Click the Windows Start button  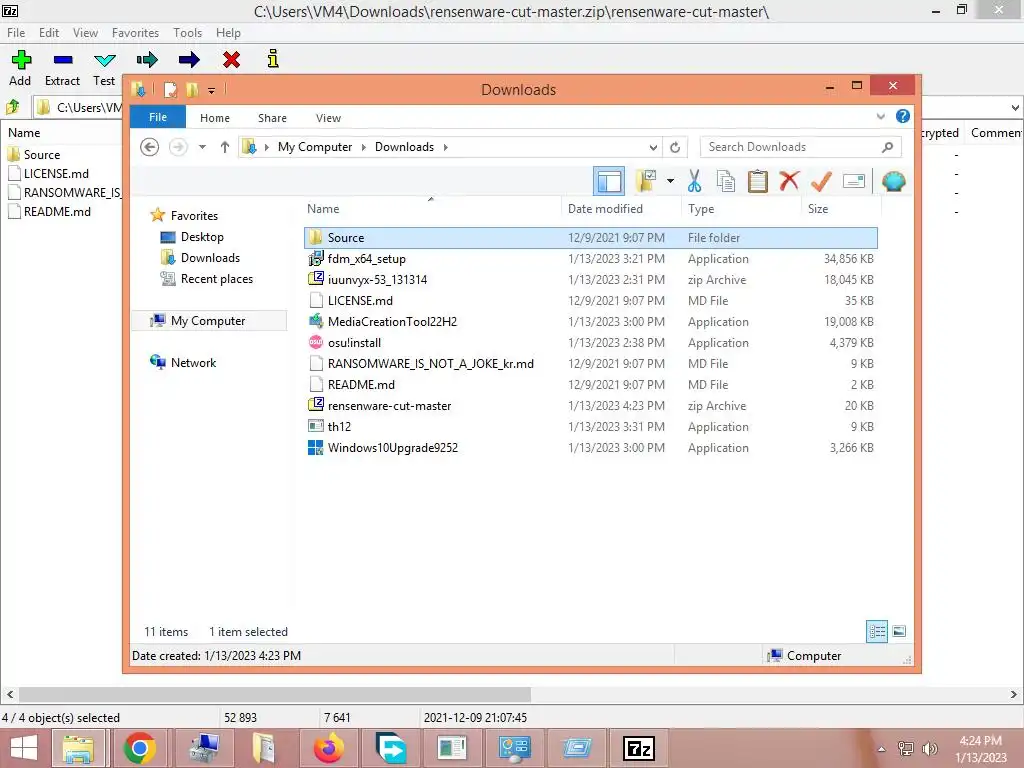24,748
